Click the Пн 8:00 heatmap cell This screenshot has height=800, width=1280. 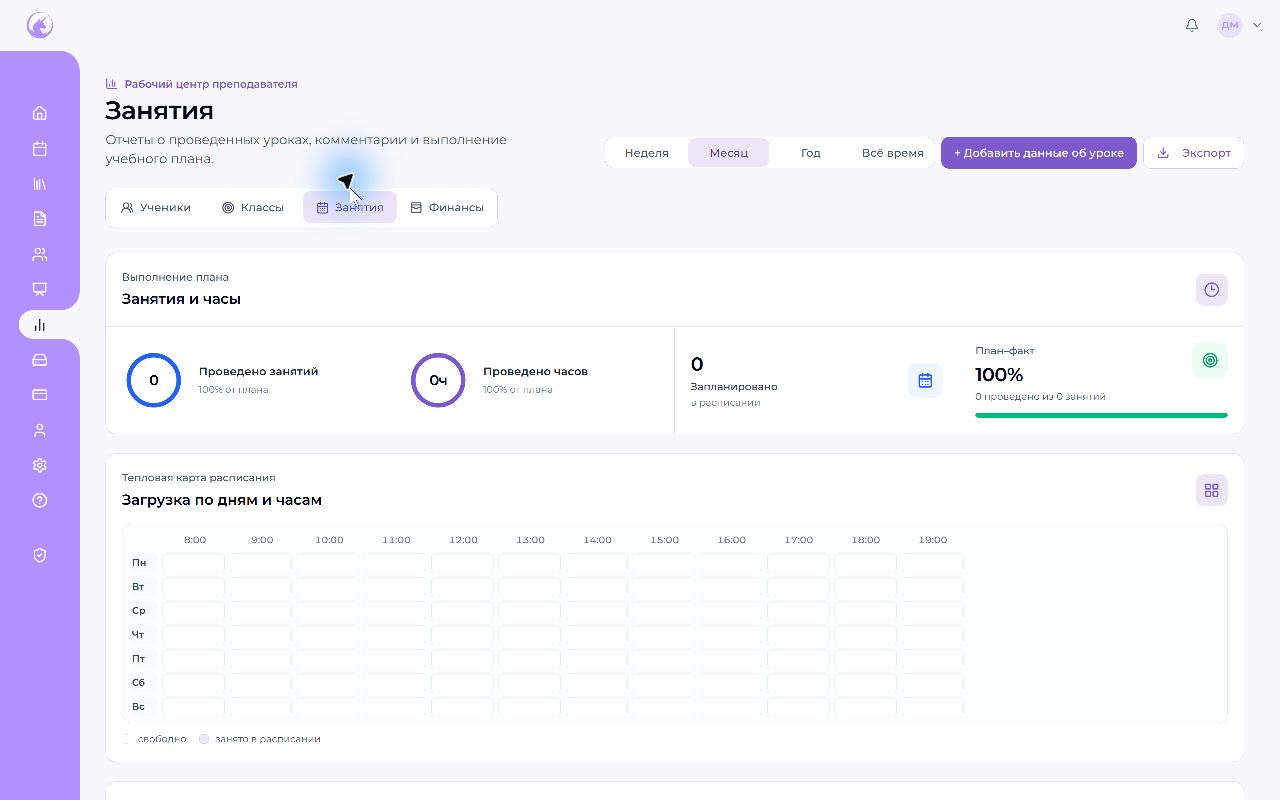click(x=194, y=563)
